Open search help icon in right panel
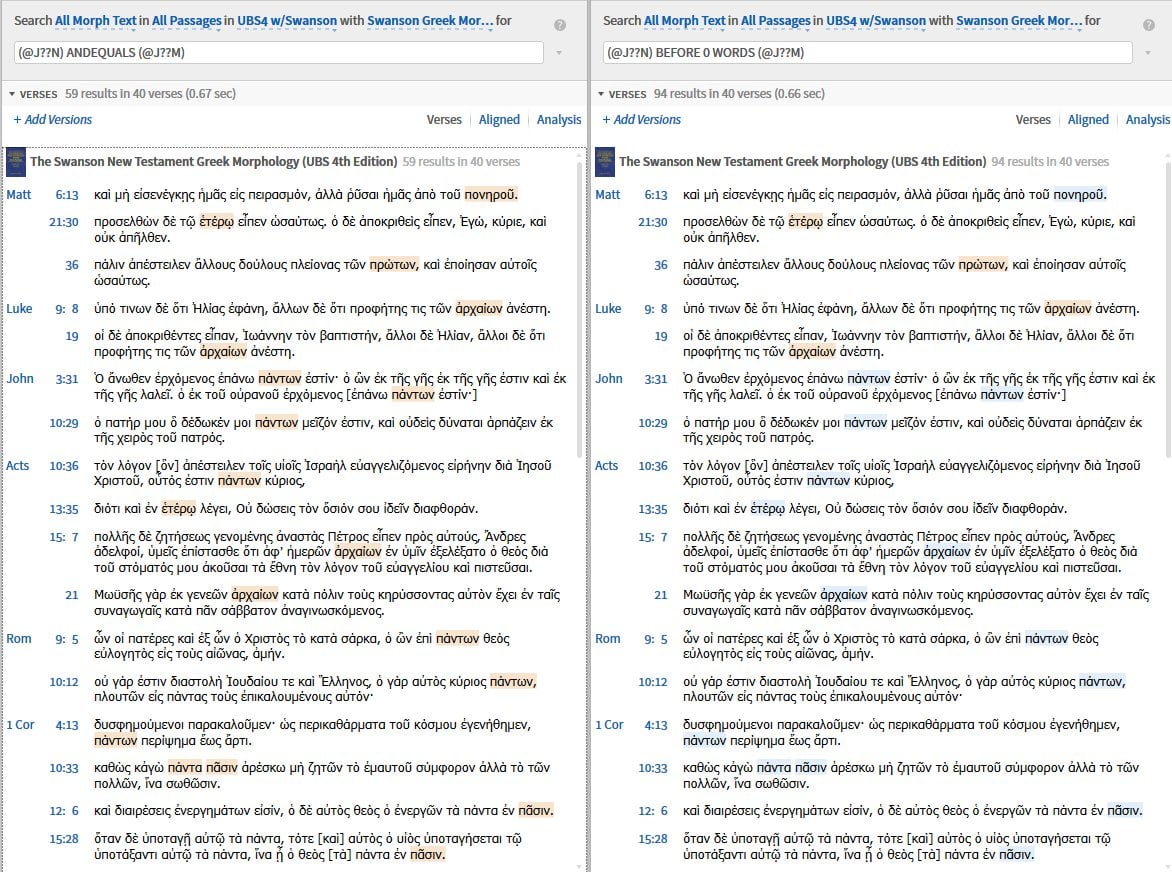Screen dimensions: 1172x872 tap(1149, 25)
